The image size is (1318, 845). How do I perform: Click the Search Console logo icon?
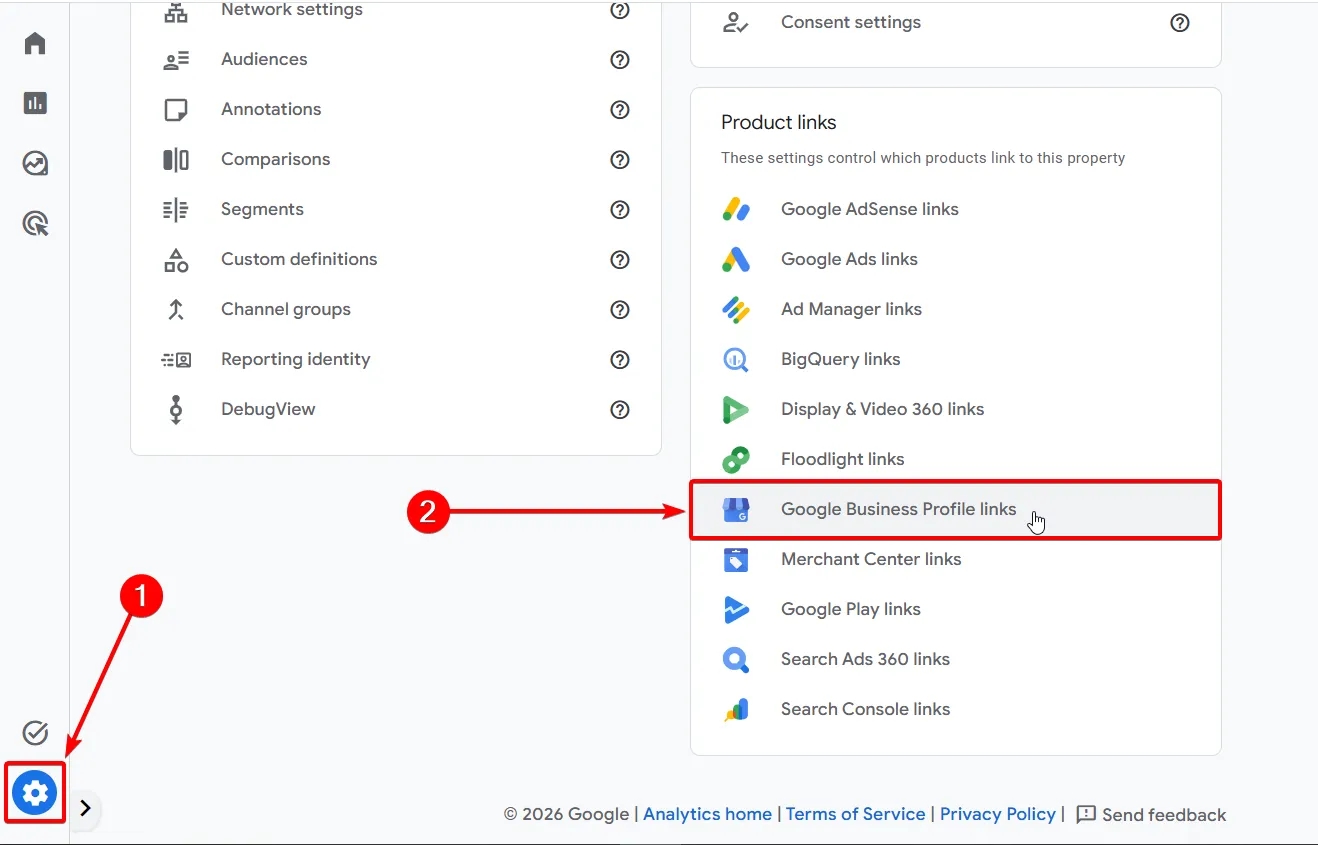[736, 710]
